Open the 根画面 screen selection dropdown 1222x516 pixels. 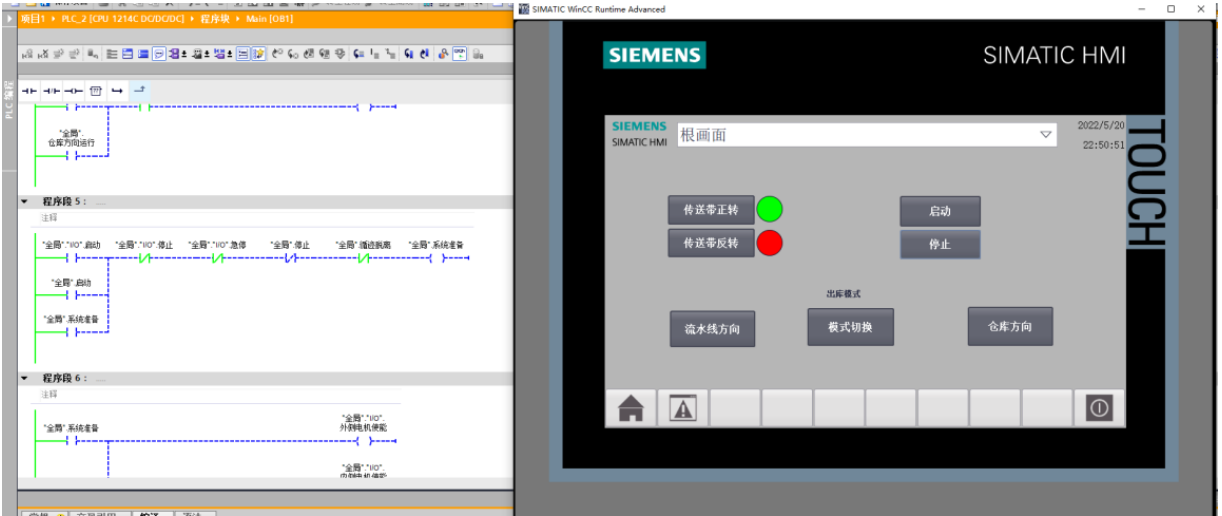(1046, 134)
